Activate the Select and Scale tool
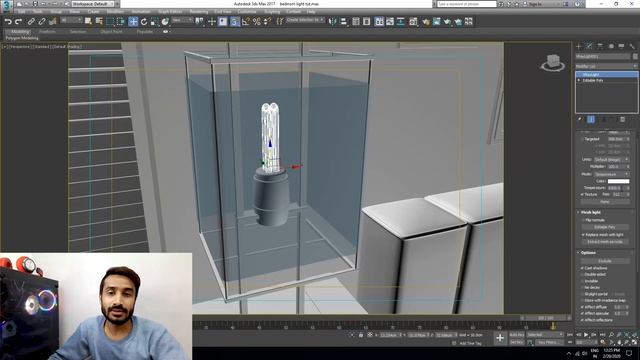Viewport: 640px width, 360px height. 154,22
